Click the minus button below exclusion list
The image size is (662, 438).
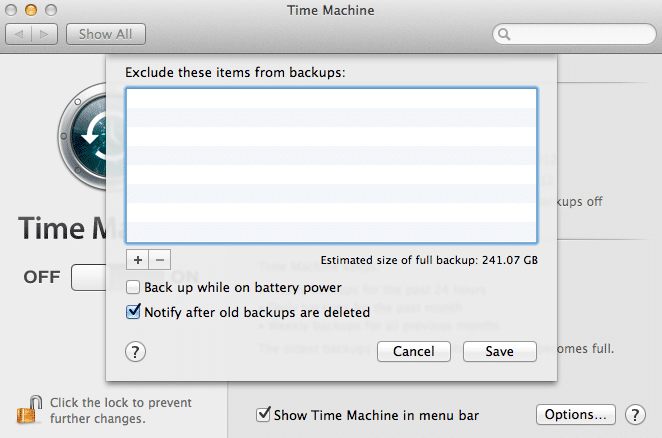pyautogui.click(x=160, y=258)
